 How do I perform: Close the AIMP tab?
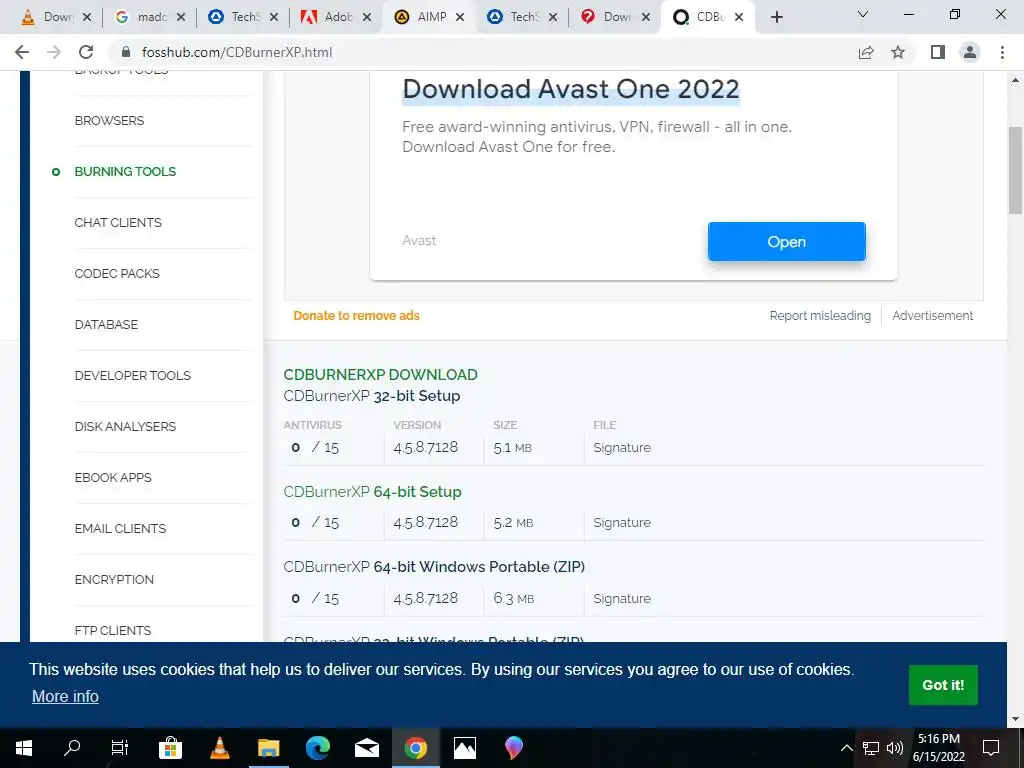pyautogui.click(x=460, y=18)
